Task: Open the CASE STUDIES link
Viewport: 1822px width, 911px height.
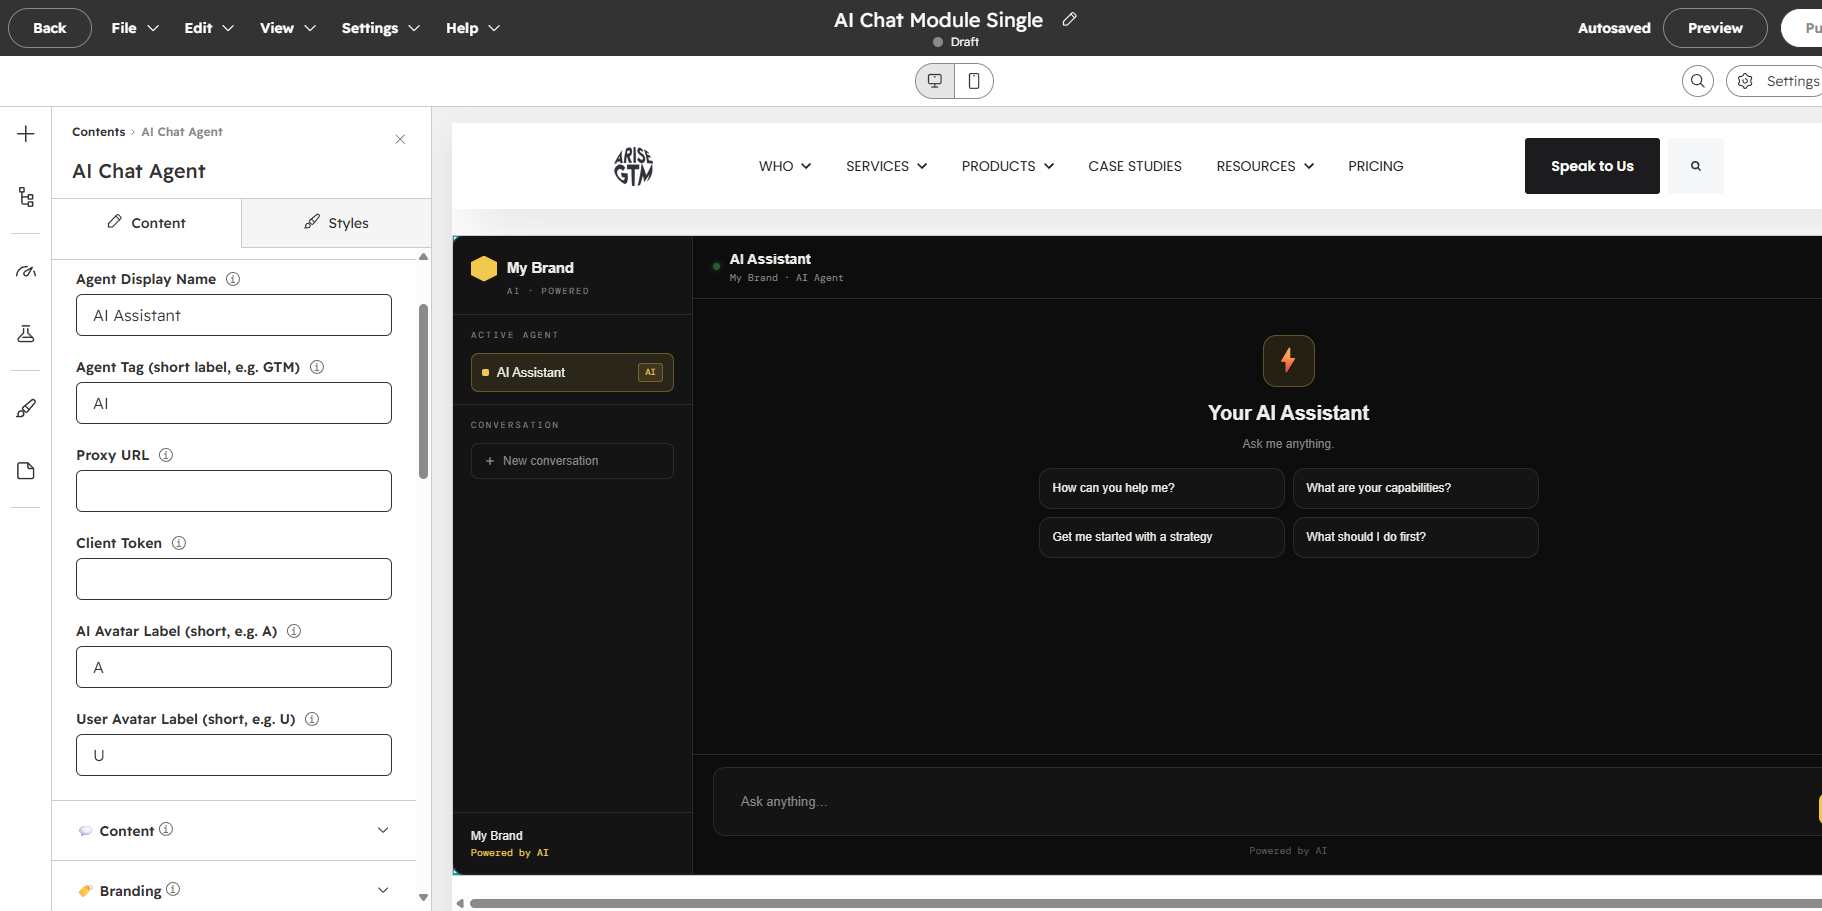Action: [x=1135, y=166]
